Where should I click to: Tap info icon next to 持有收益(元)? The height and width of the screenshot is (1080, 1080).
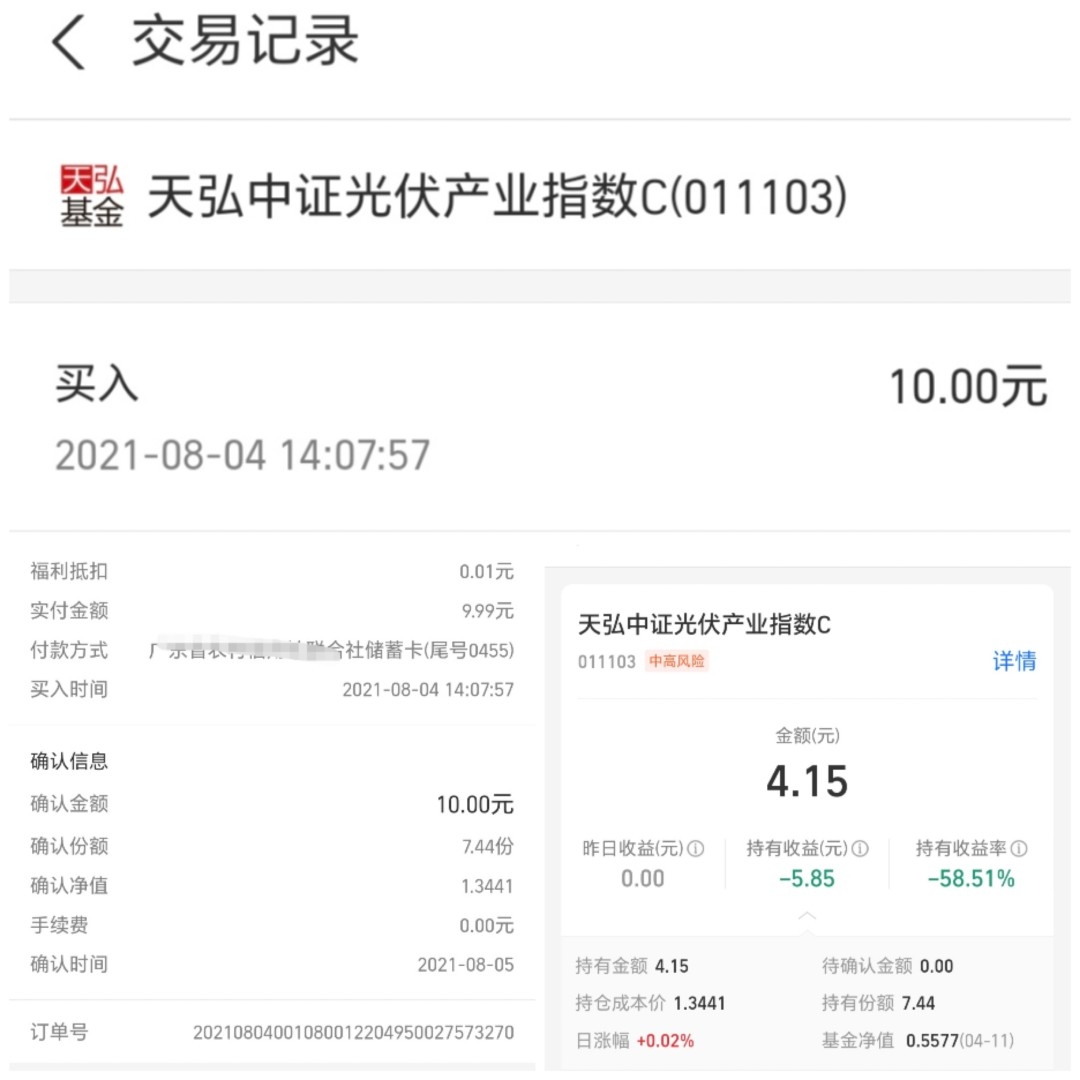click(860, 849)
